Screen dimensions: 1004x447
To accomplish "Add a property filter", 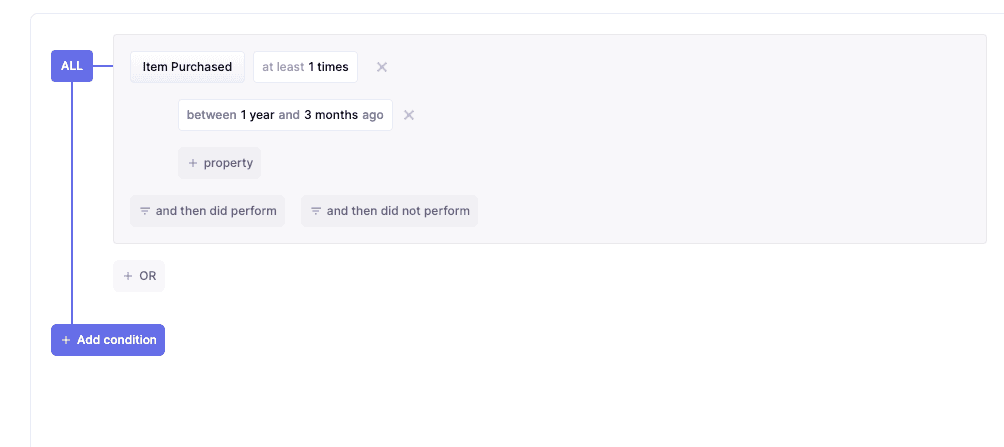I will point(228,163).
